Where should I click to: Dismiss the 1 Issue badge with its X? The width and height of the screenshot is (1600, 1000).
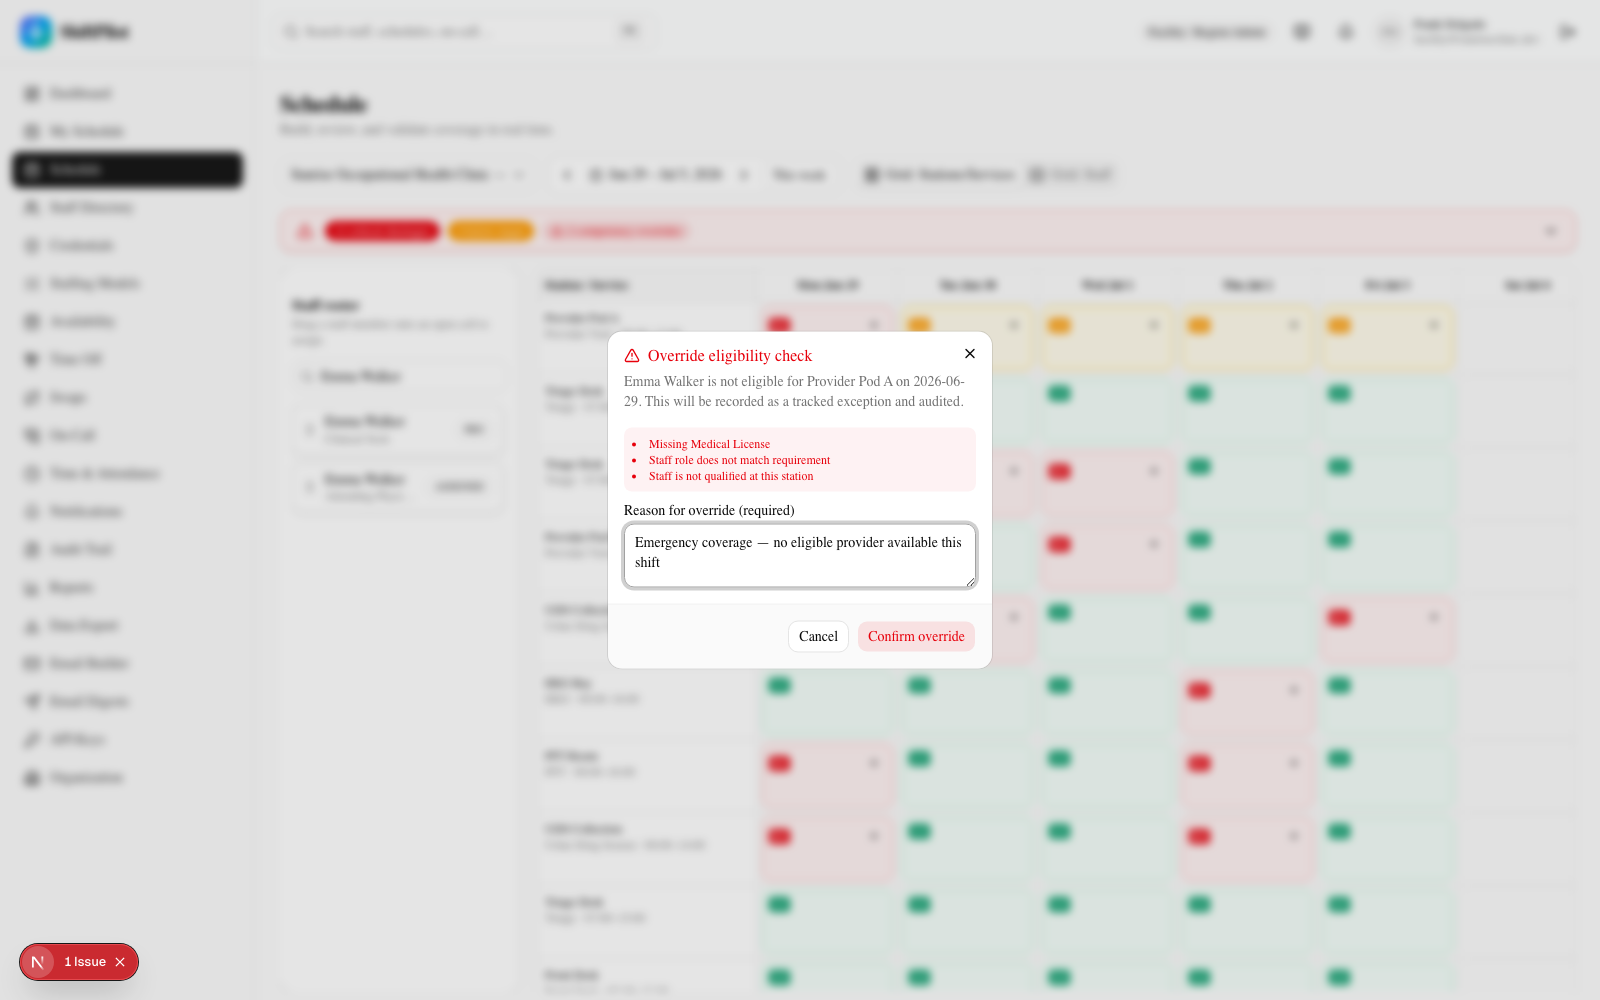pyautogui.click(x=120, y=962)
